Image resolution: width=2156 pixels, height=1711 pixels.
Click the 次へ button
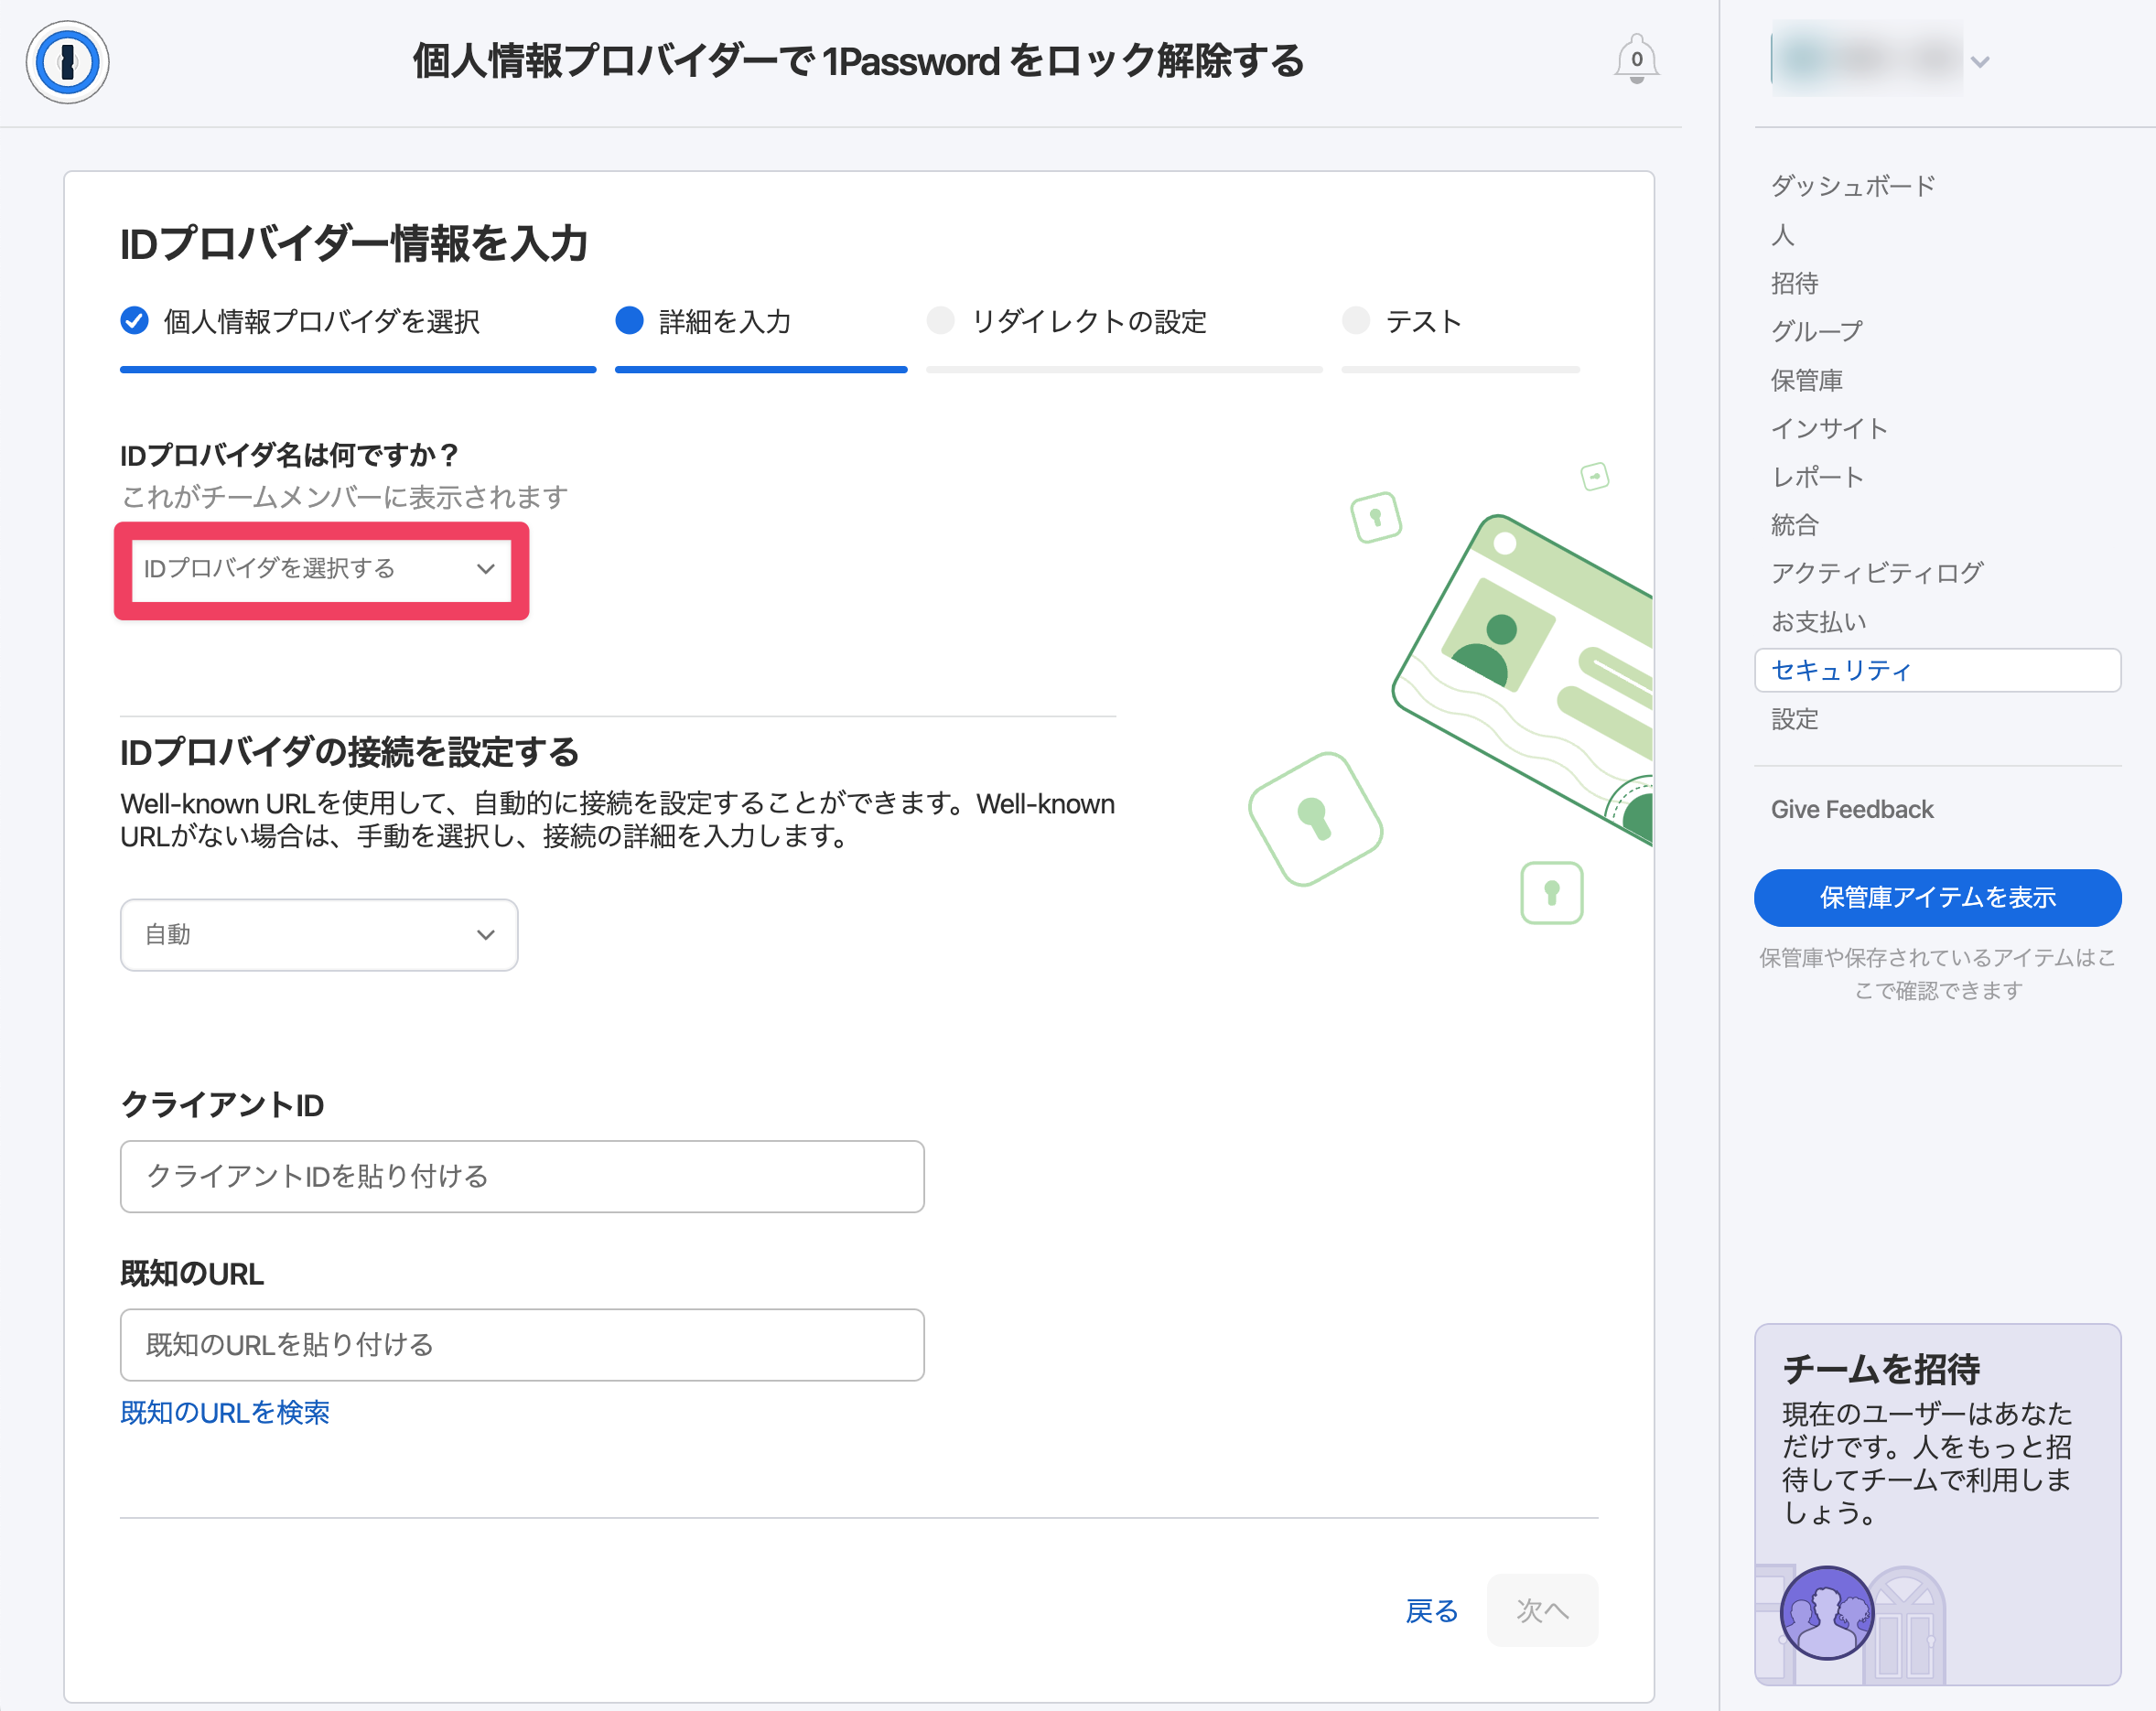(1542, 1611)
